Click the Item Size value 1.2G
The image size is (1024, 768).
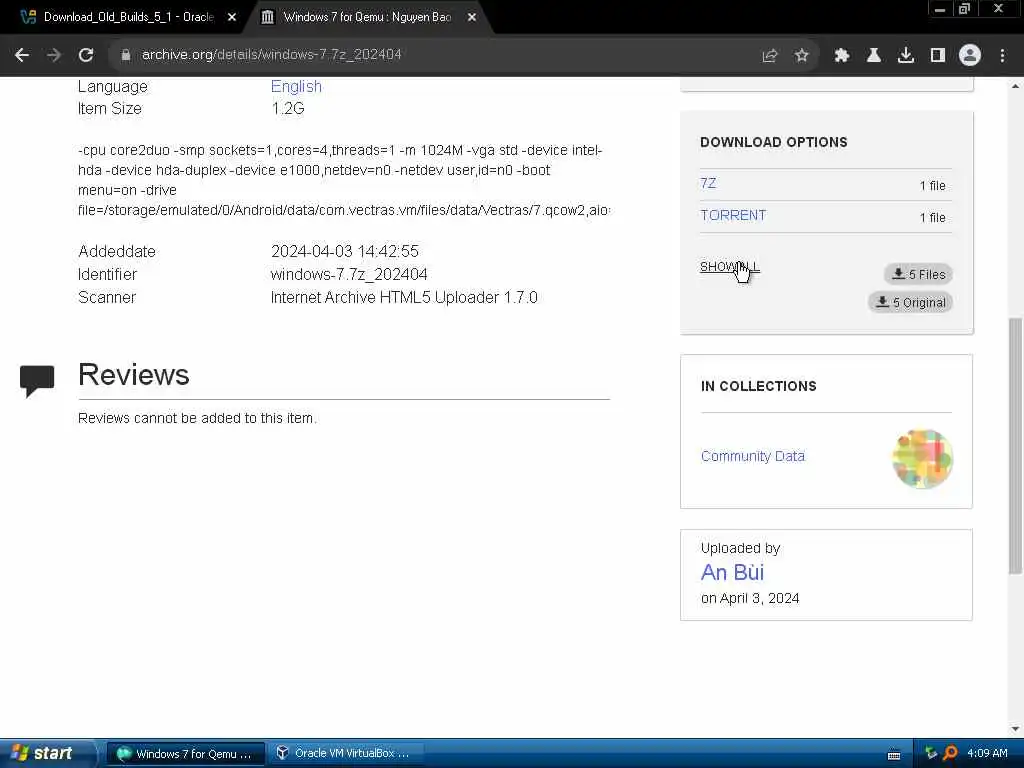(x=288, y=108)
